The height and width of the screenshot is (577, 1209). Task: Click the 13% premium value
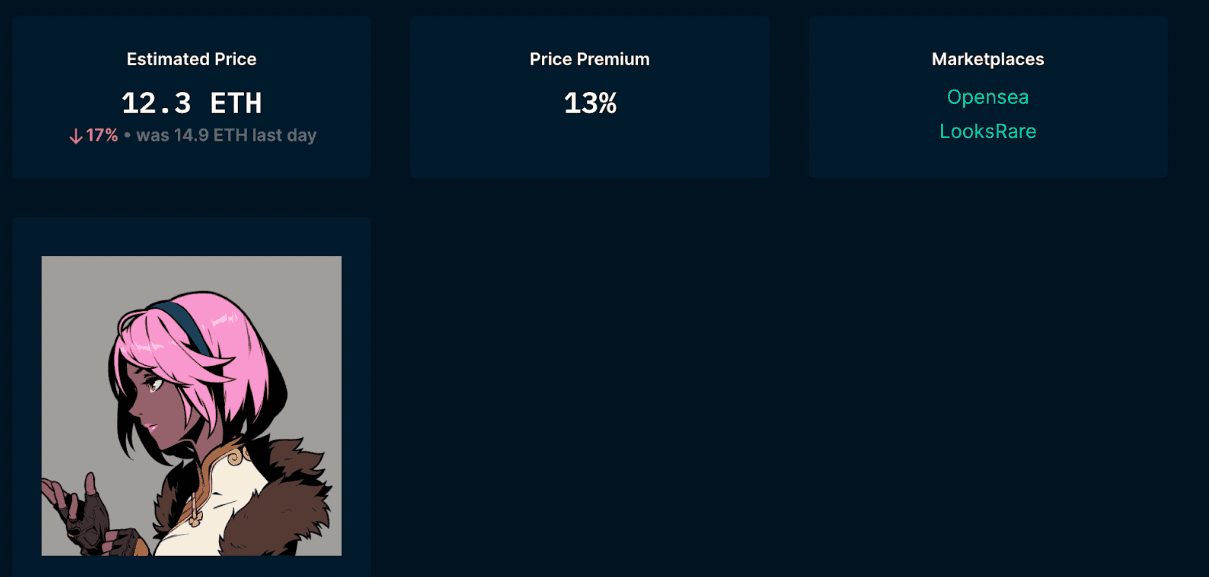tap(589, 103)
